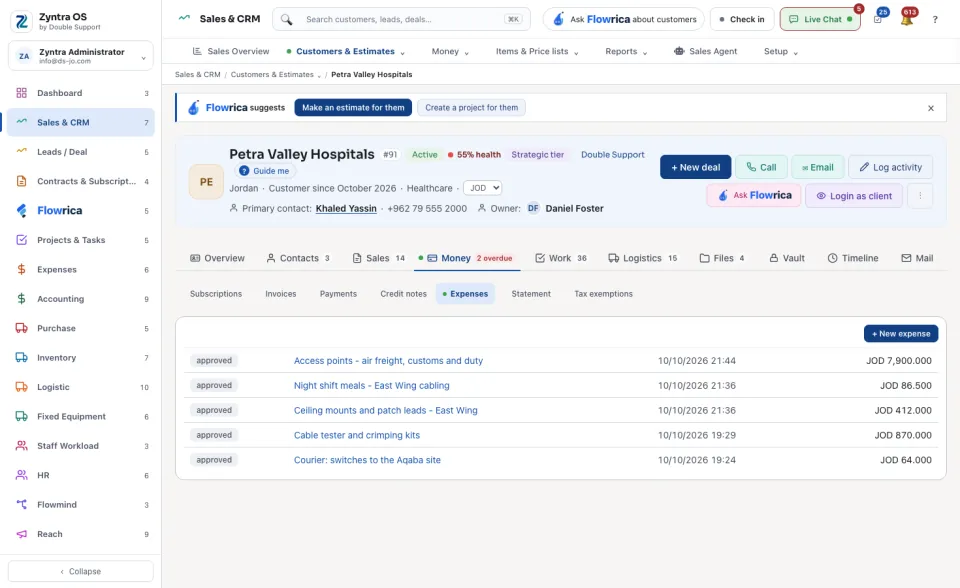This screenshot has height=588, width=960.
Task: Switch to the Sales tab
Action: pyautogui.click(x=378, y=258)
